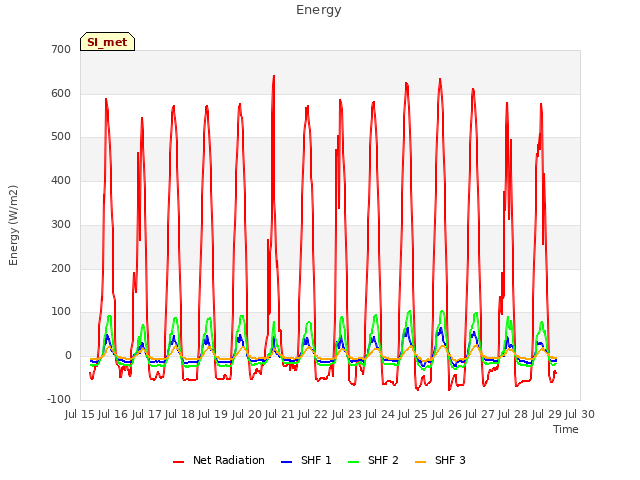This screenshot has height=480, width=640.
Task: Click the SI_met annotation label
Action: coord(107,42)
